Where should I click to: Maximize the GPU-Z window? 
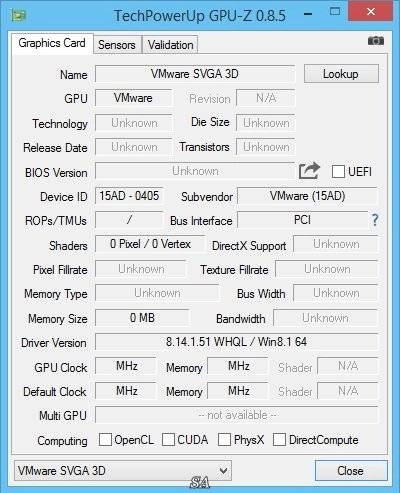(335, 12)
